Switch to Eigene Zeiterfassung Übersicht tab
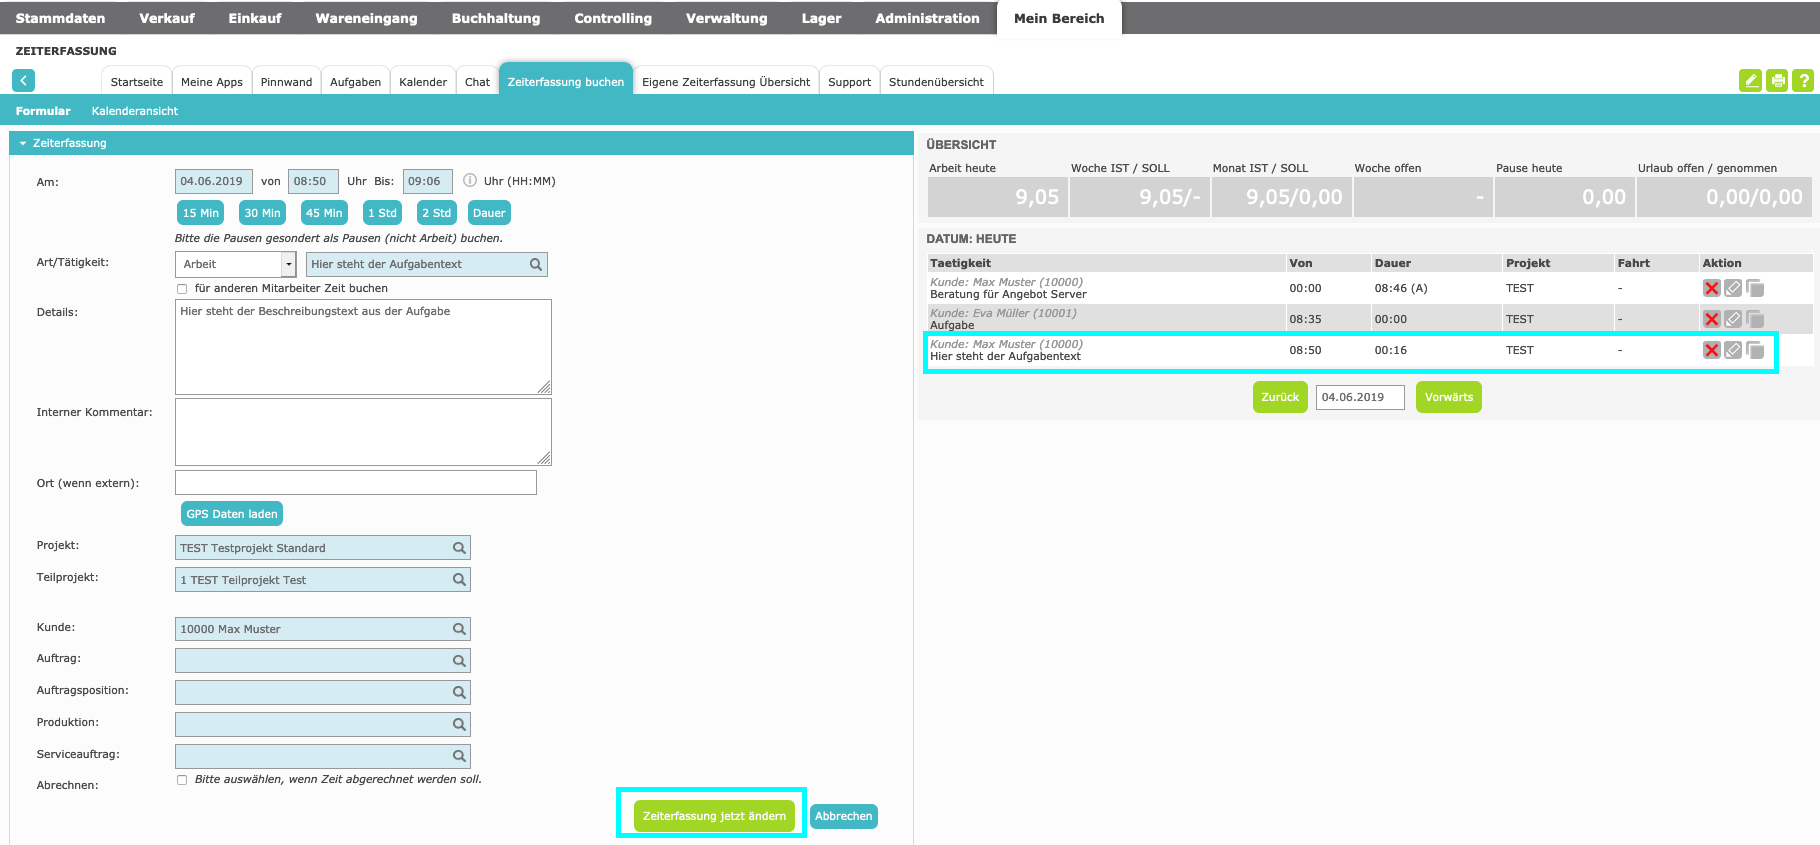This screenshot has height=845, width=1820. coord(725,82)
